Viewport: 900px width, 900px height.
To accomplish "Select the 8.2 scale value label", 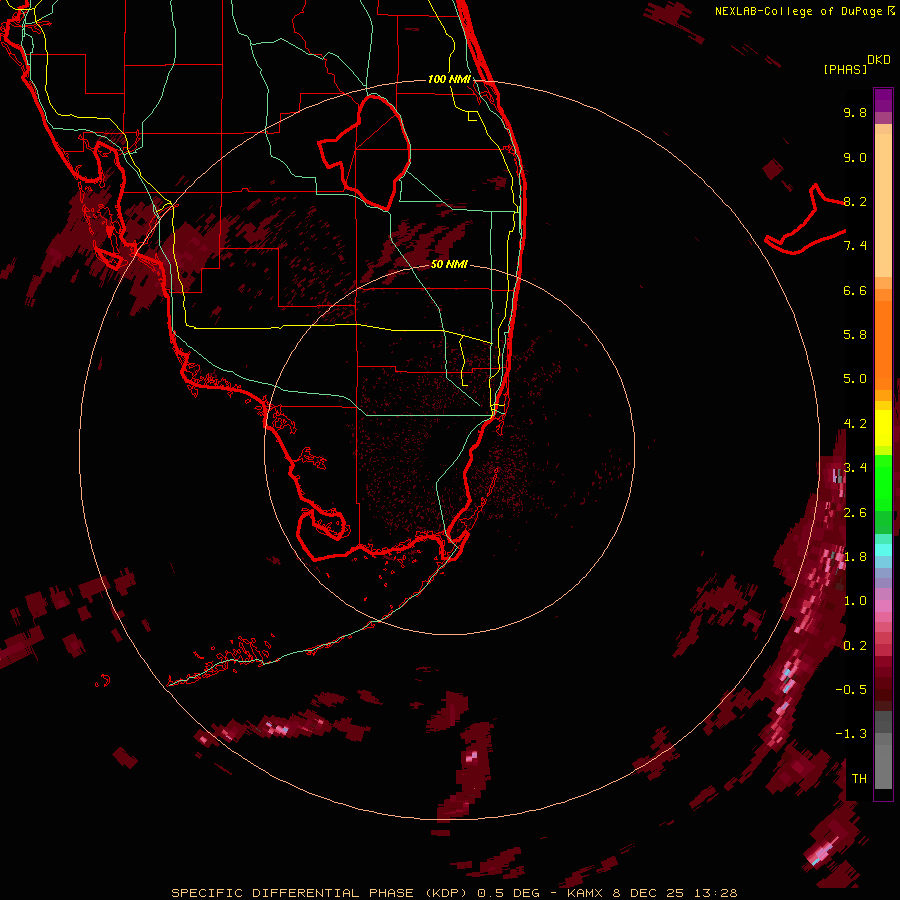I will tap(855, 201).
